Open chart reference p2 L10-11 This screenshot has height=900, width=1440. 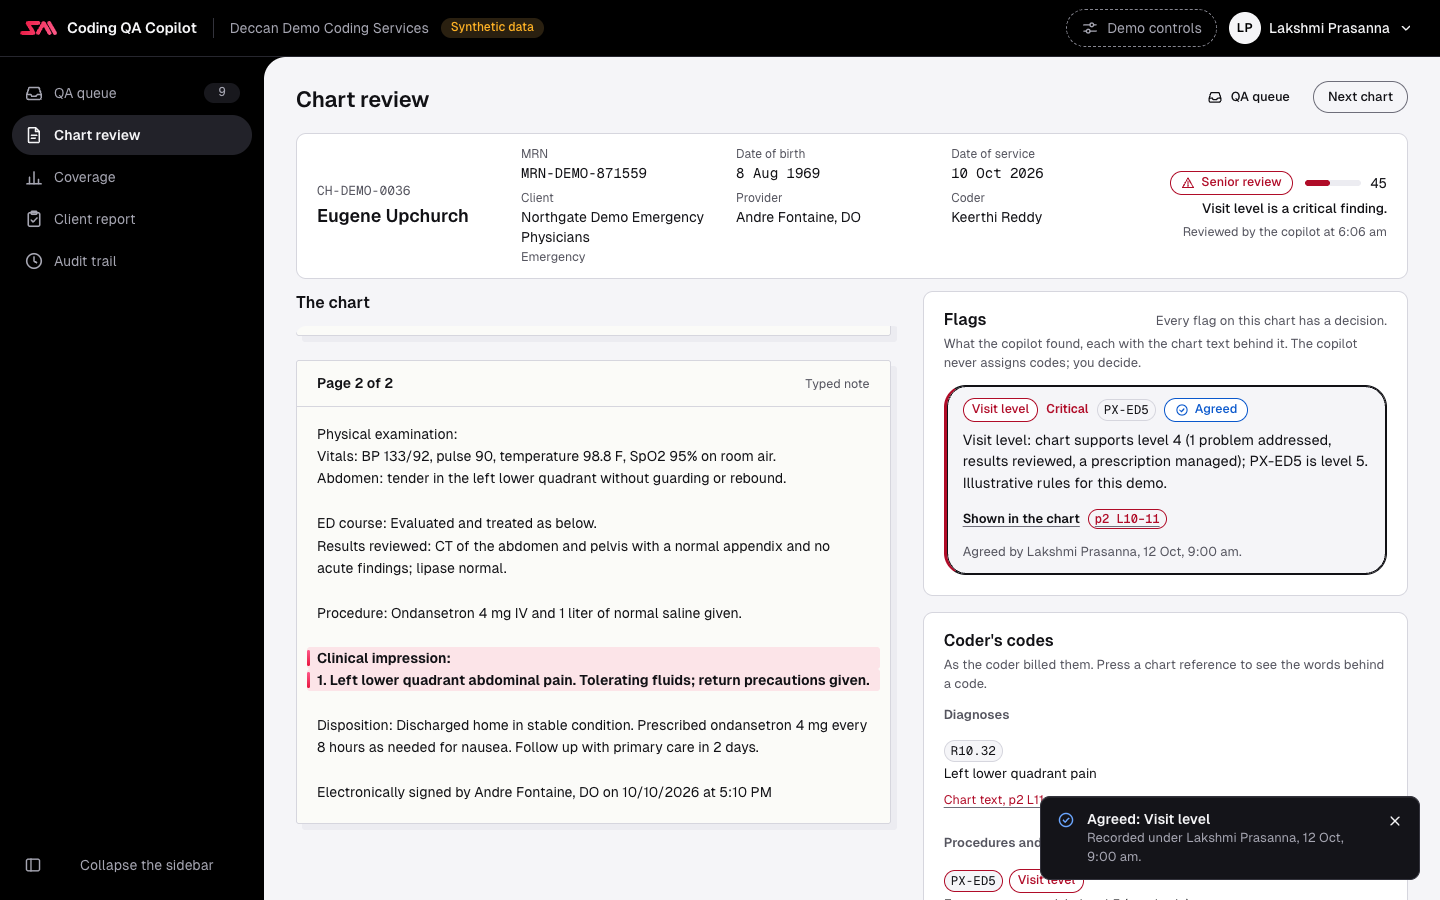tap(1127, 519)
